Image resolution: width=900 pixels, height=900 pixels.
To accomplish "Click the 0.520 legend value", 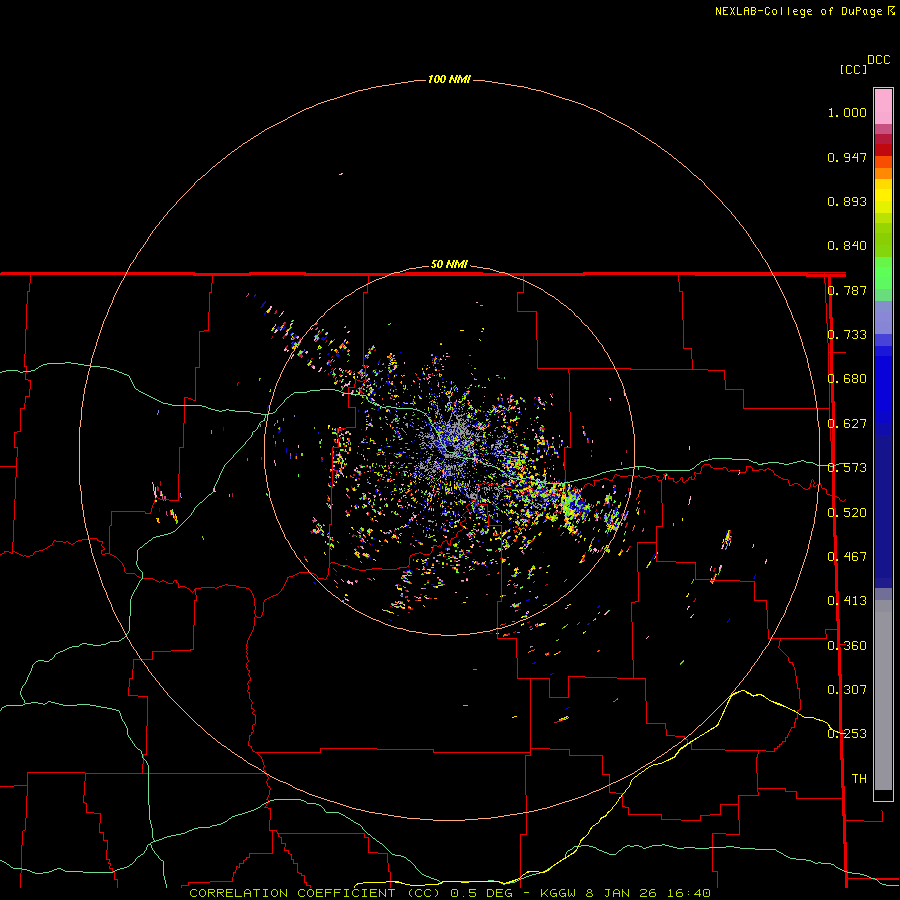I will point(847,513).
